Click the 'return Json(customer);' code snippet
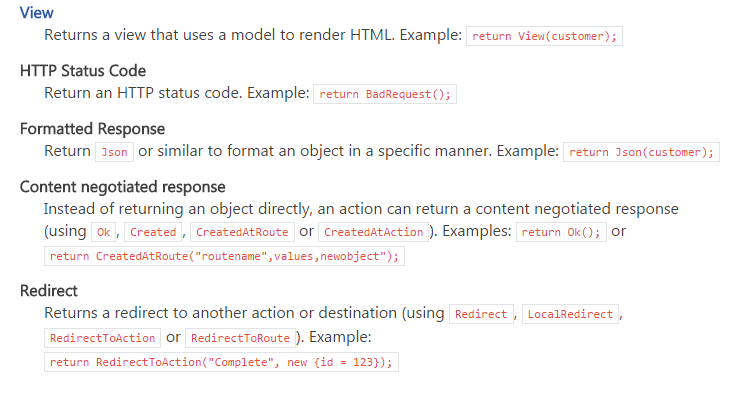The width and height of the screenshot is (731, 395). click(641, 152)
